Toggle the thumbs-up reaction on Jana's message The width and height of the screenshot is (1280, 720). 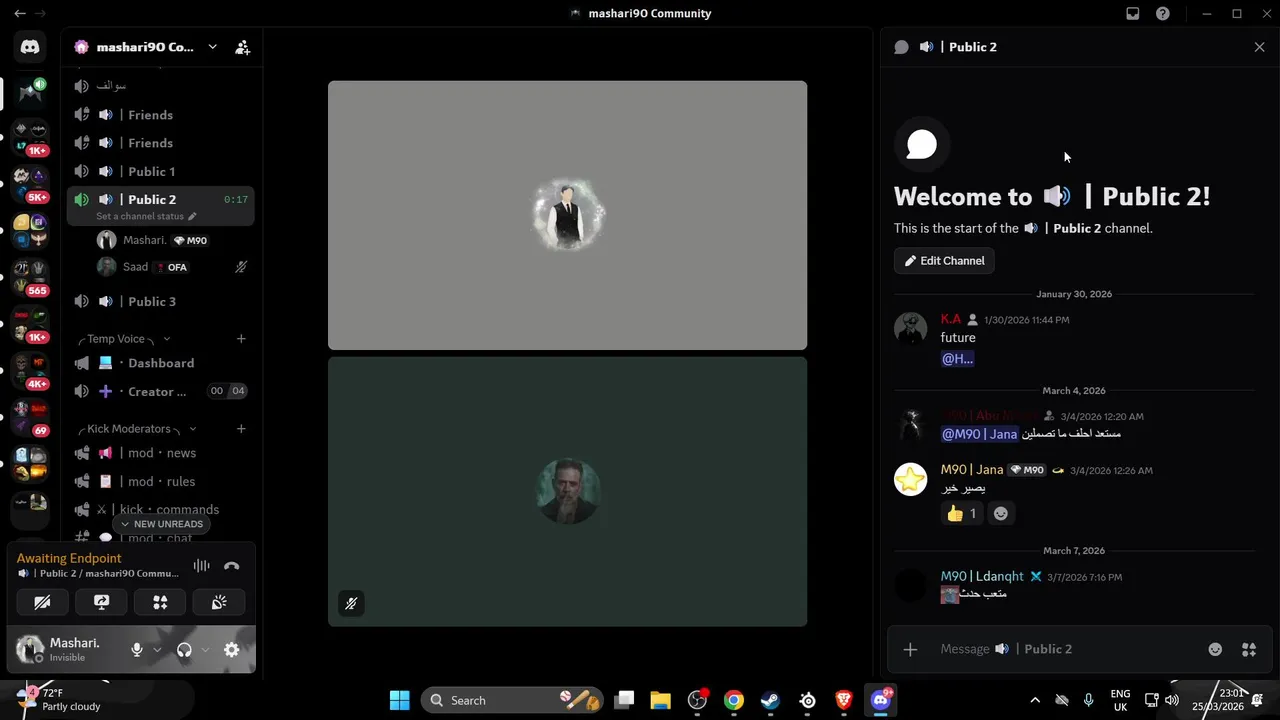click(x=961, y=513)
